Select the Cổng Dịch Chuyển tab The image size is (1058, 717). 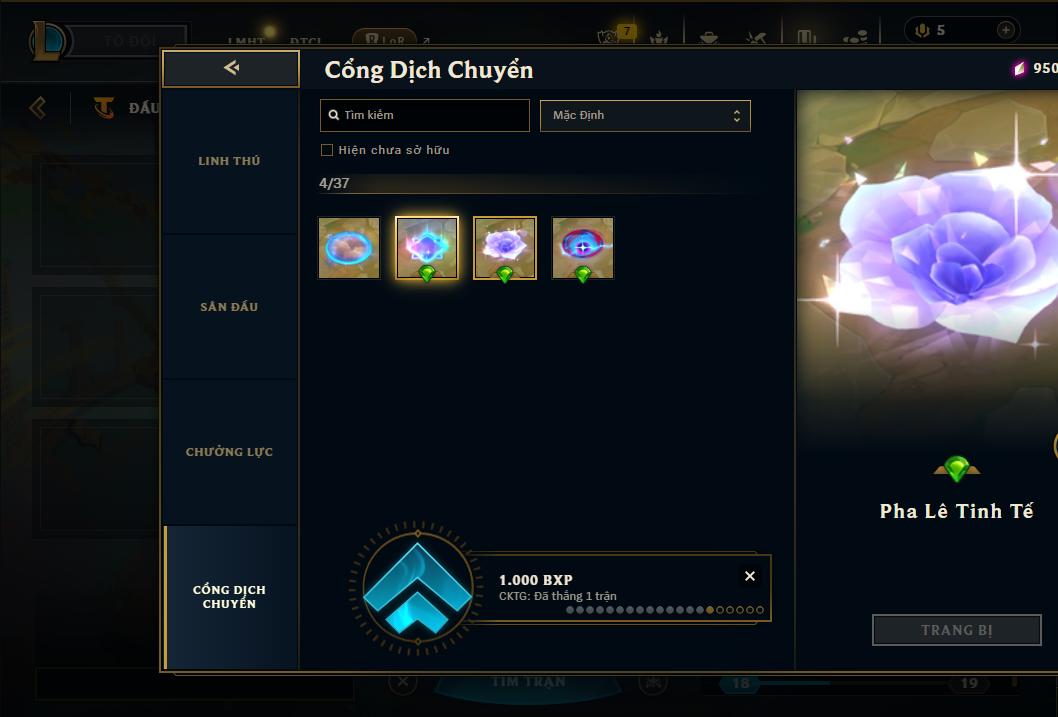click(x=229, y=597)
